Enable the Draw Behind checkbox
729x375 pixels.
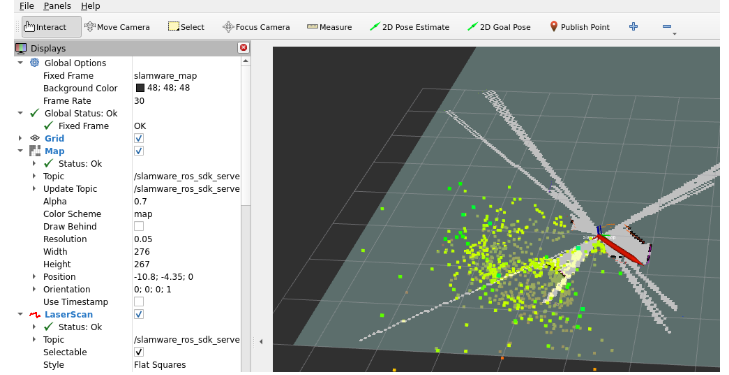139,226
